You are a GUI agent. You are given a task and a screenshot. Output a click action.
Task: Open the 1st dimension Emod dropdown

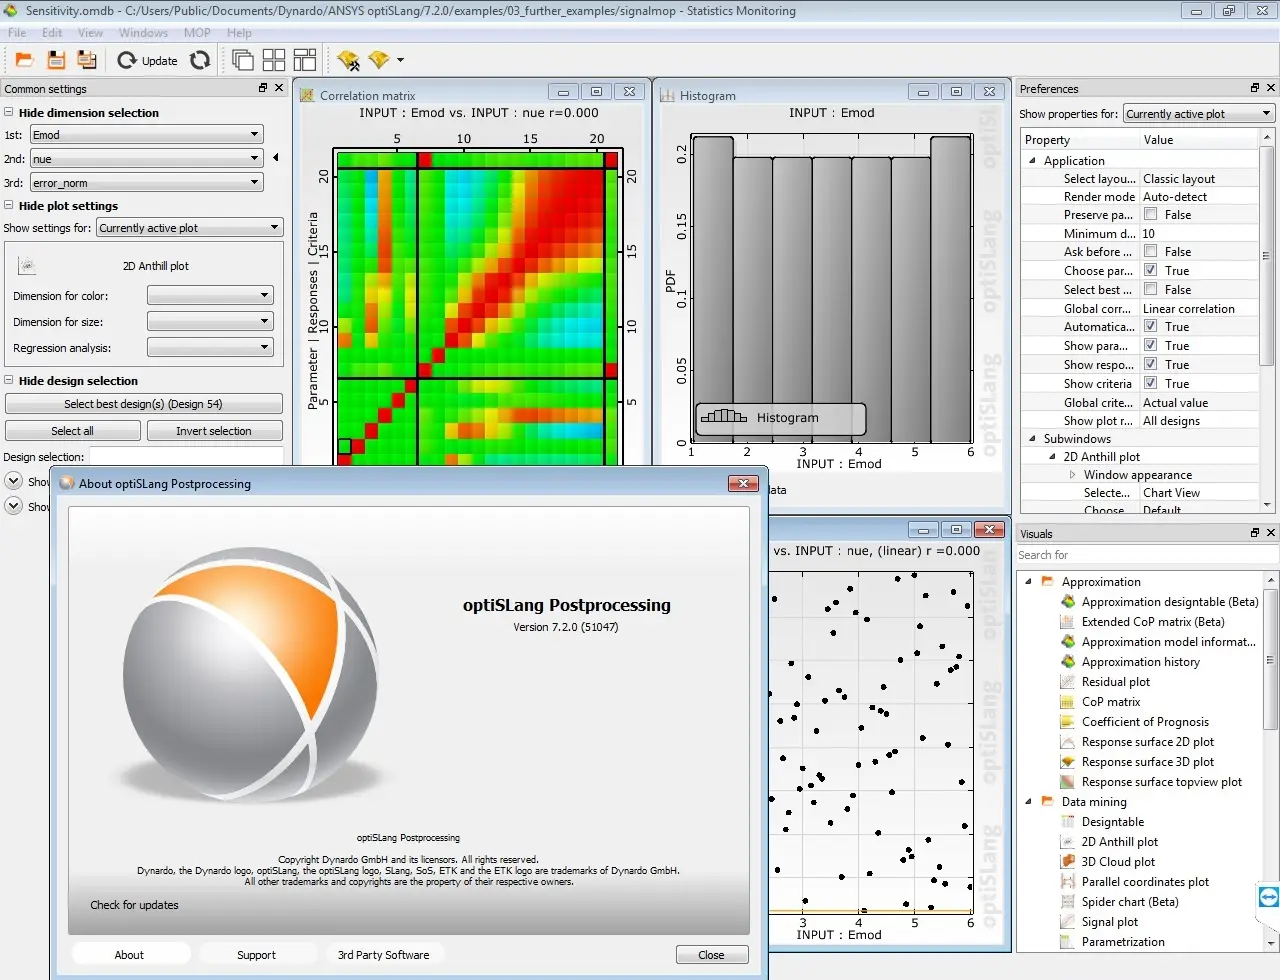pos(146,135)
